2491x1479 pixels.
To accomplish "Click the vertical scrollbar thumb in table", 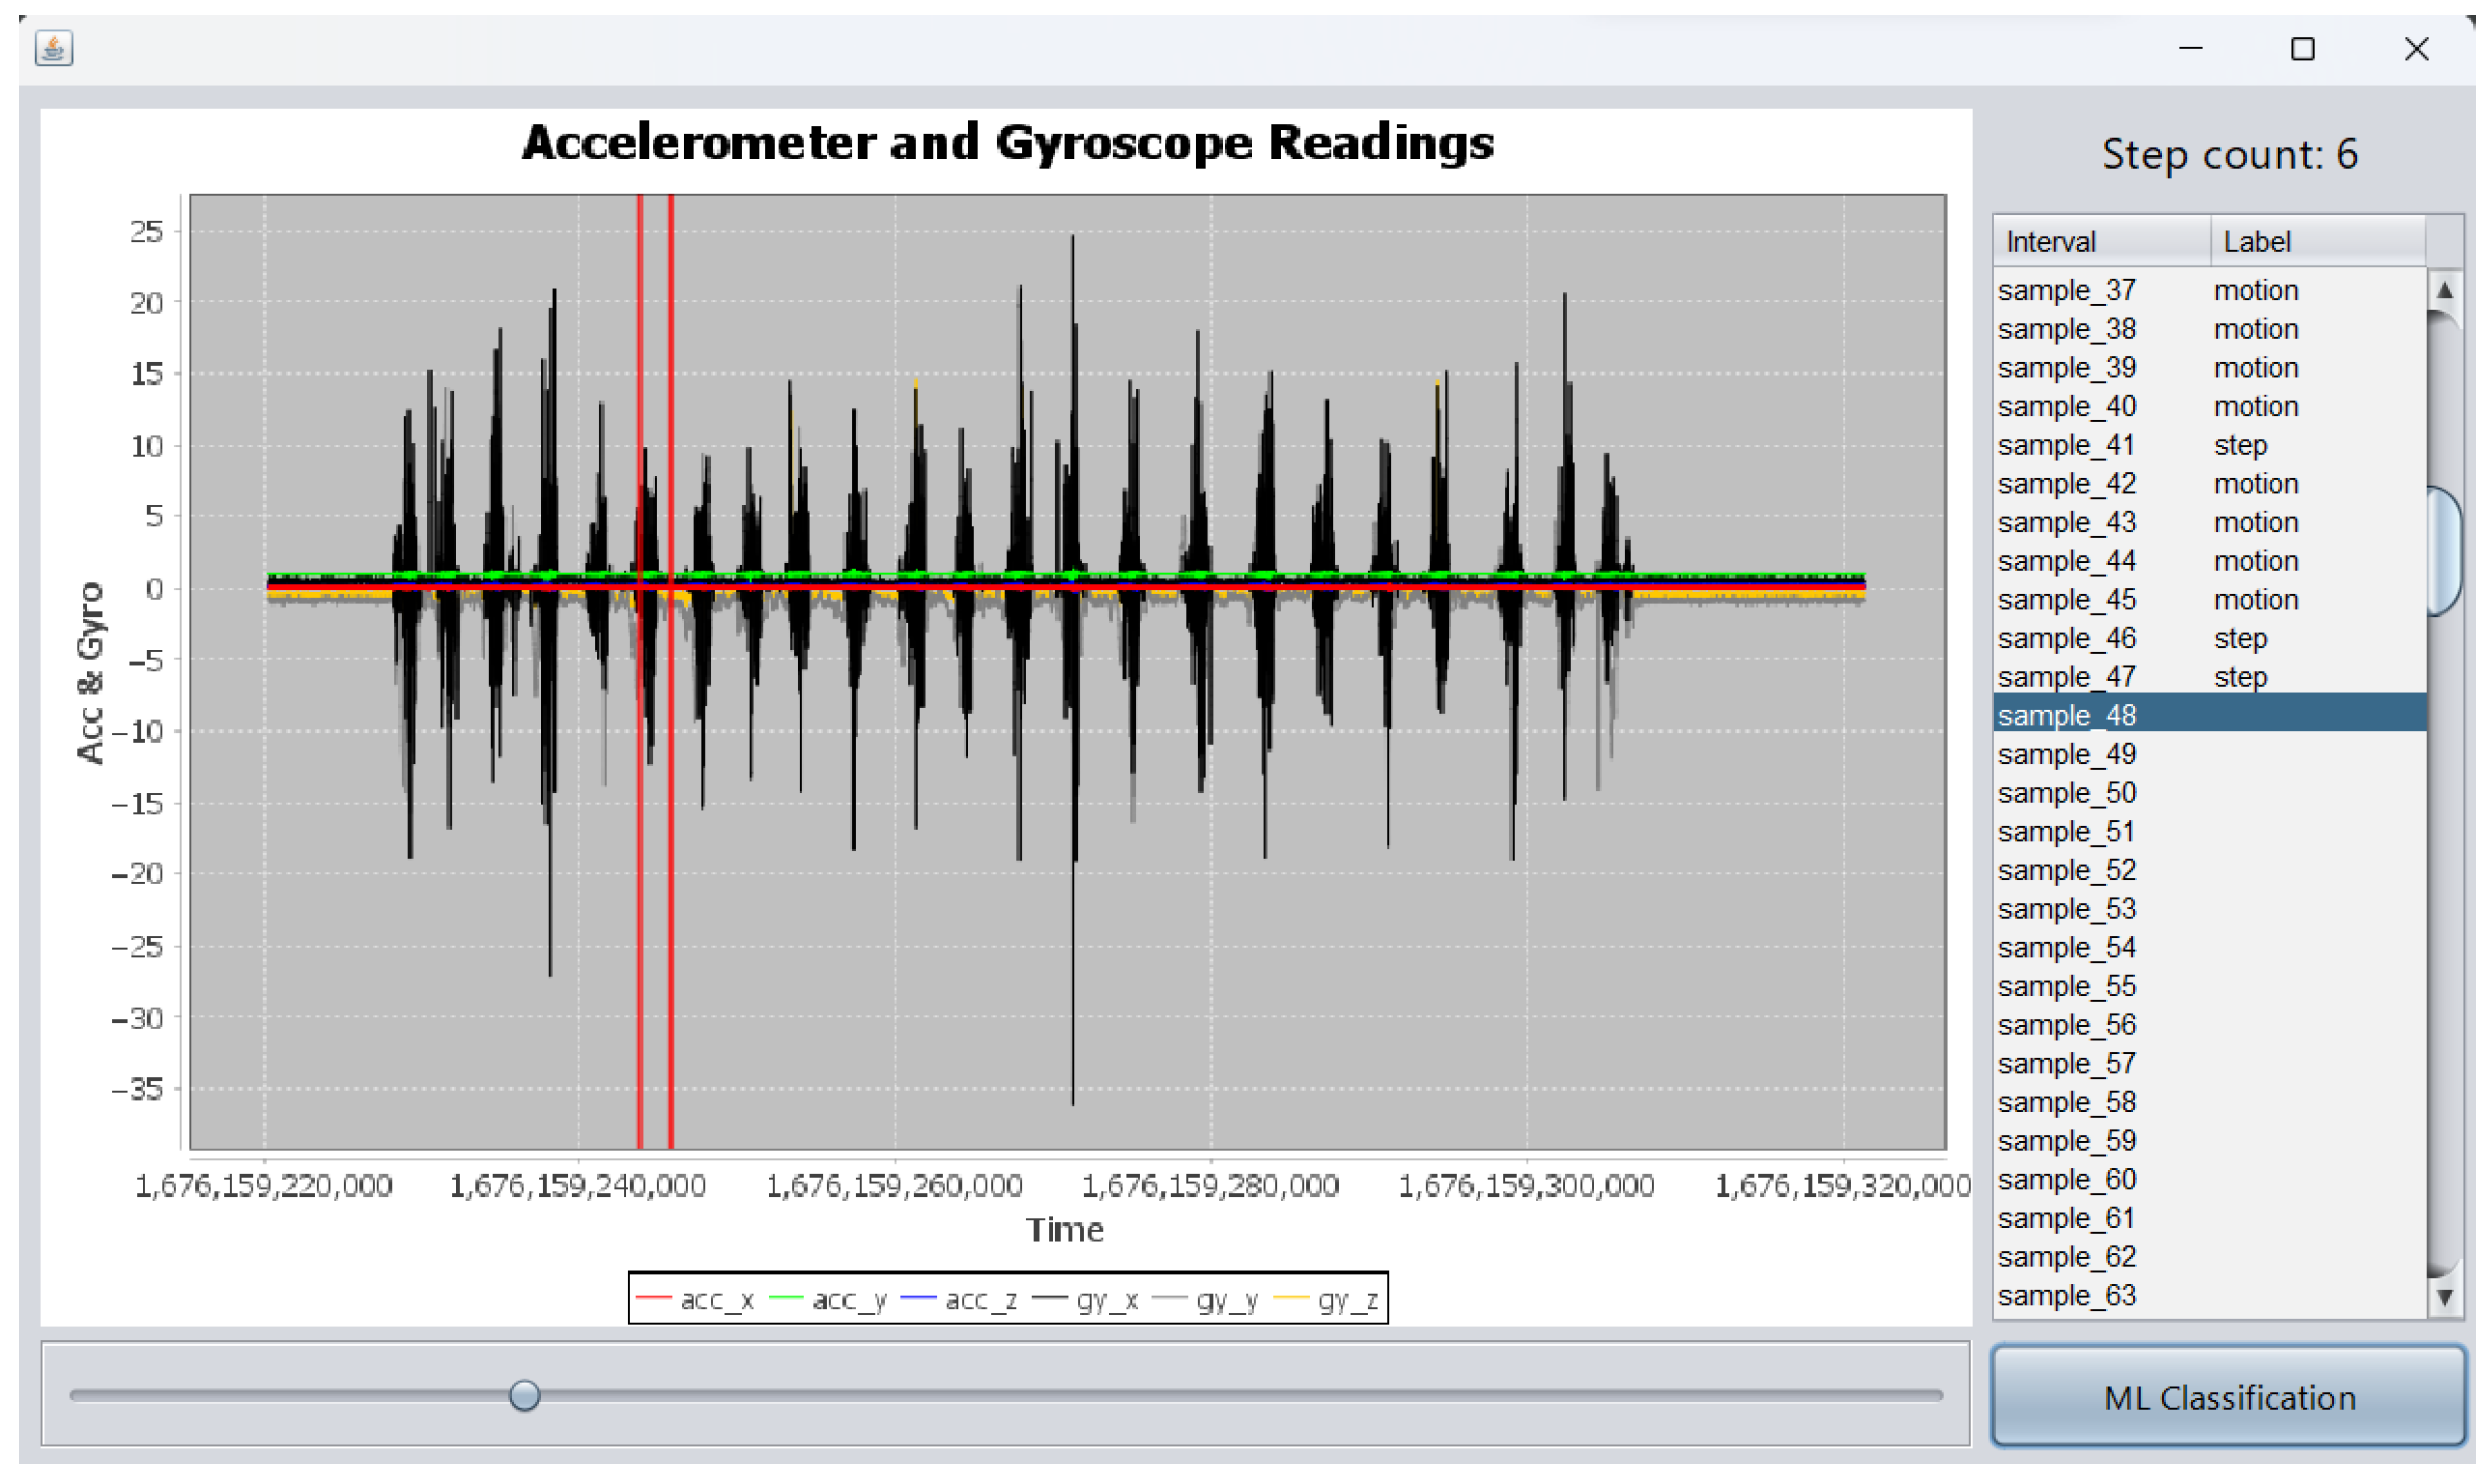I will [2444, 550].
